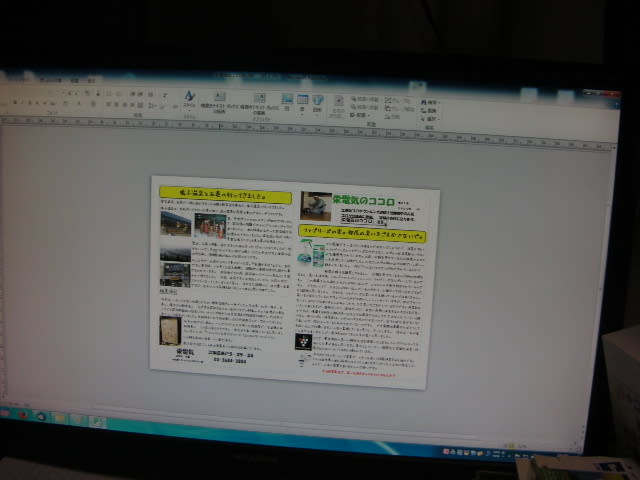Justify paragraph with justify icon
The width and height of the screenshot is (640, 480).
point(132,105)
